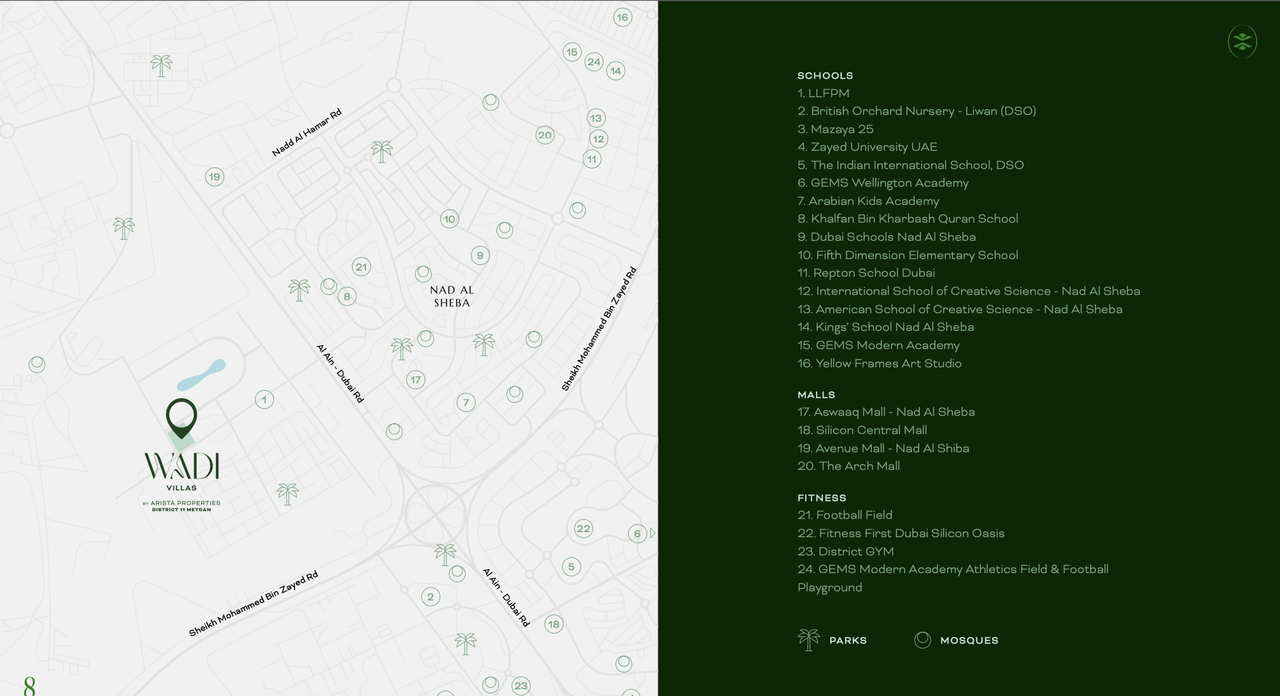
Task: Click map marker number 10
Action: (x=449, y=219)
